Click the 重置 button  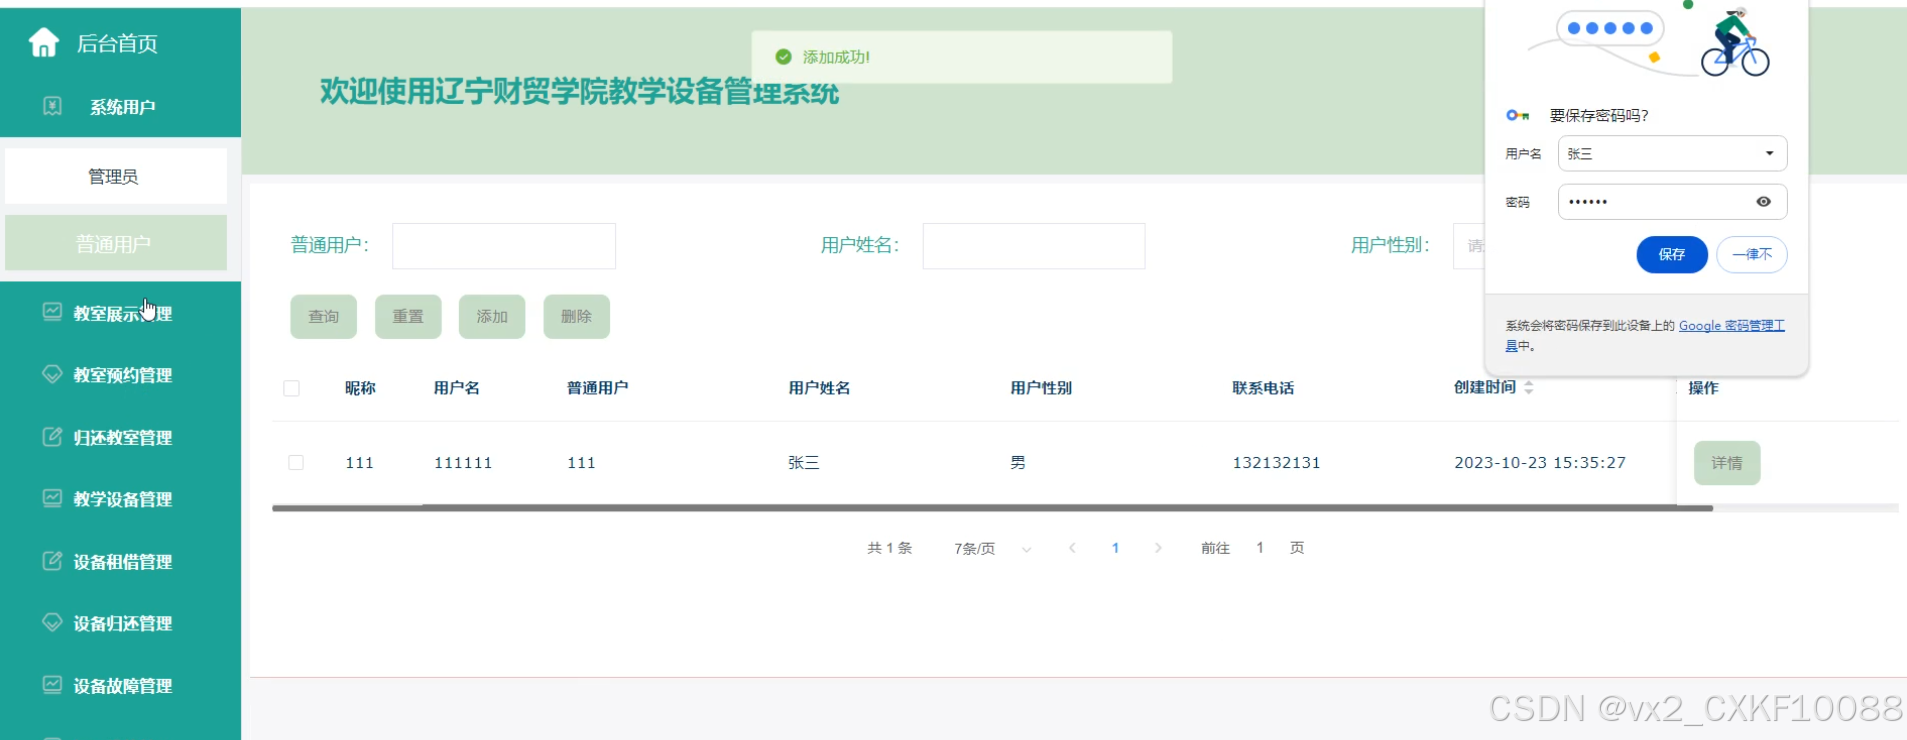[408, 317]
